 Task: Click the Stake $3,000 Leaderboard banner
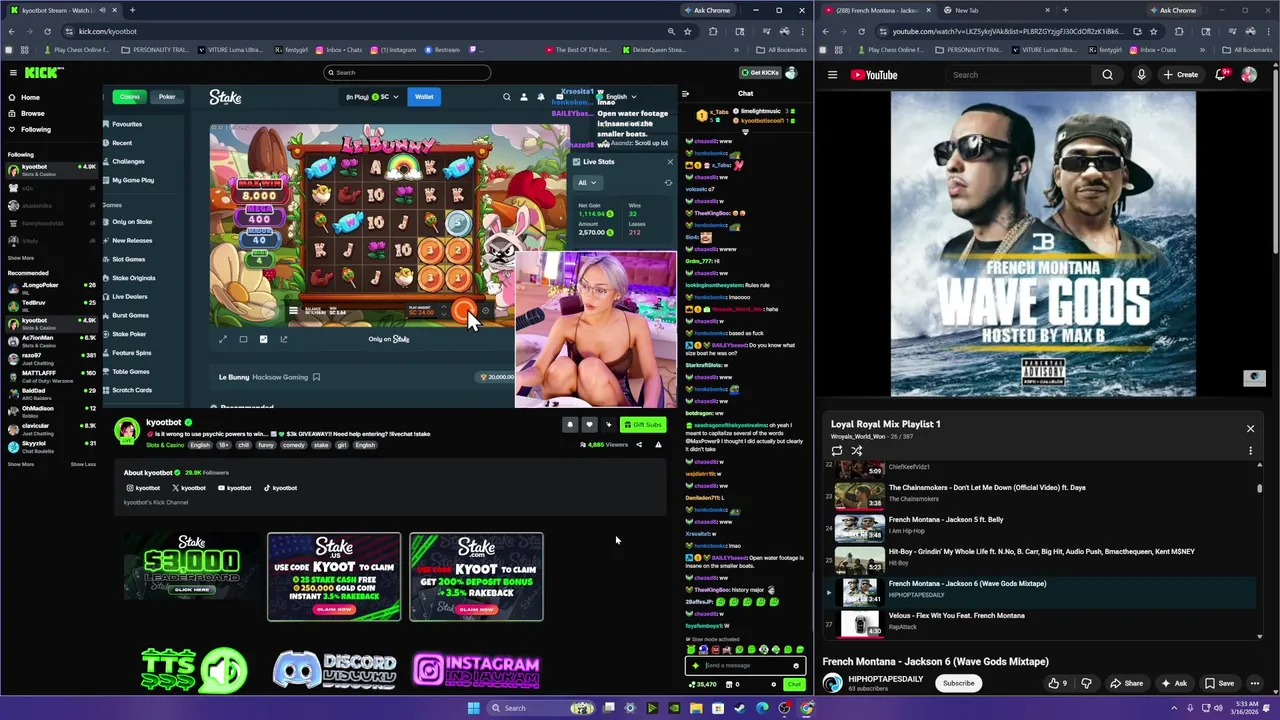pos(191,566)
